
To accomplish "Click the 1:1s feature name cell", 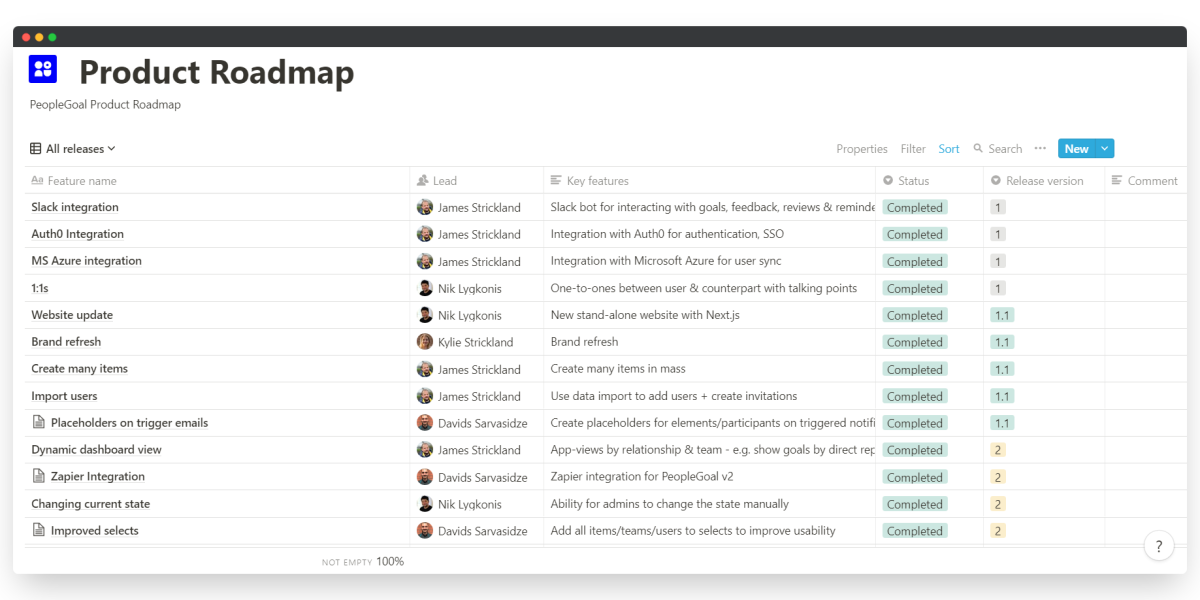I will (217, 288).
